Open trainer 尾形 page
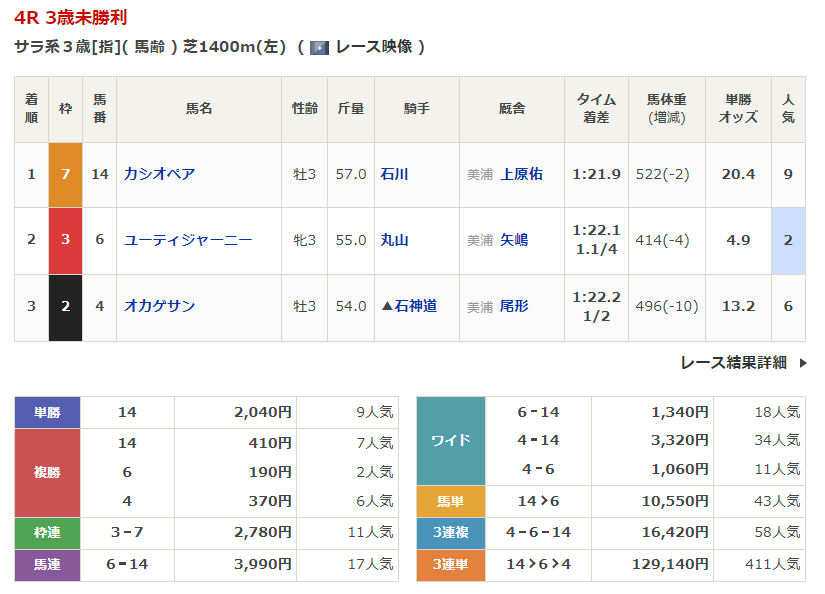The image size is (825, 594). [x=514, y=306]
